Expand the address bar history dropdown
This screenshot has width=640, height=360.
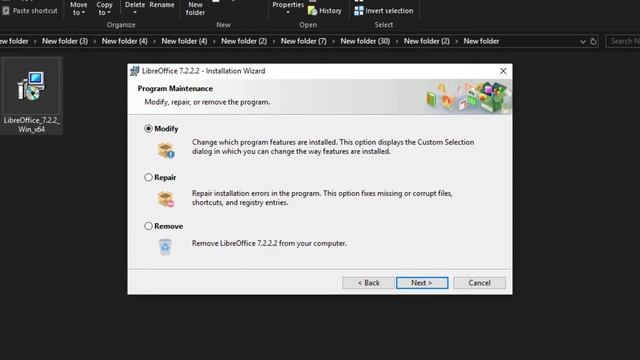[582, 42]
